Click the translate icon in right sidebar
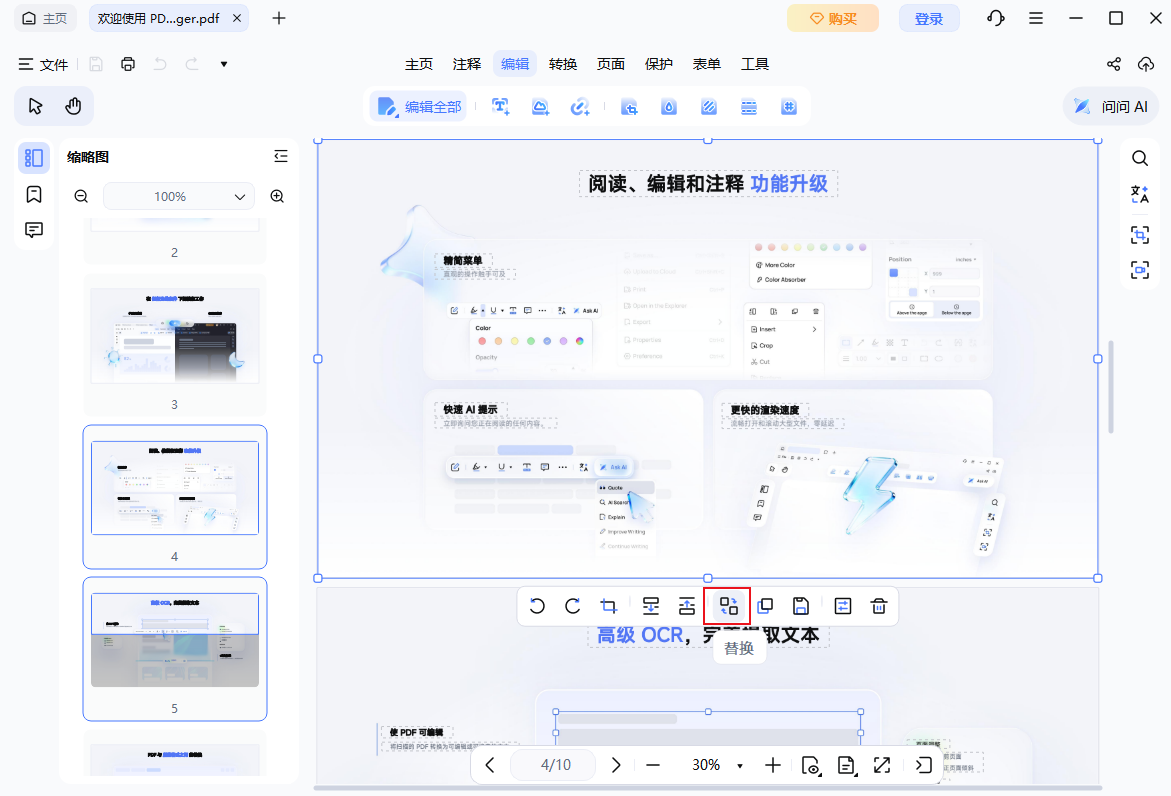This screenshot has height=796, width=1171. point(1140,195)
